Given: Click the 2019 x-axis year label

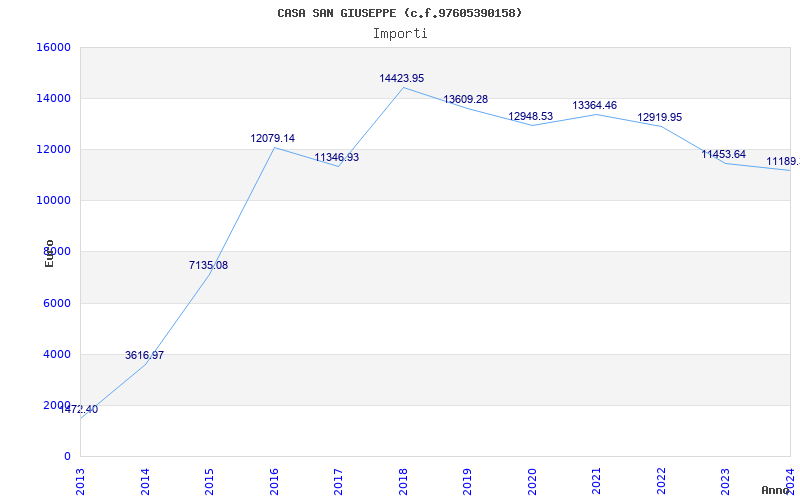Looking at the screenshot, I should coord(468,482).
